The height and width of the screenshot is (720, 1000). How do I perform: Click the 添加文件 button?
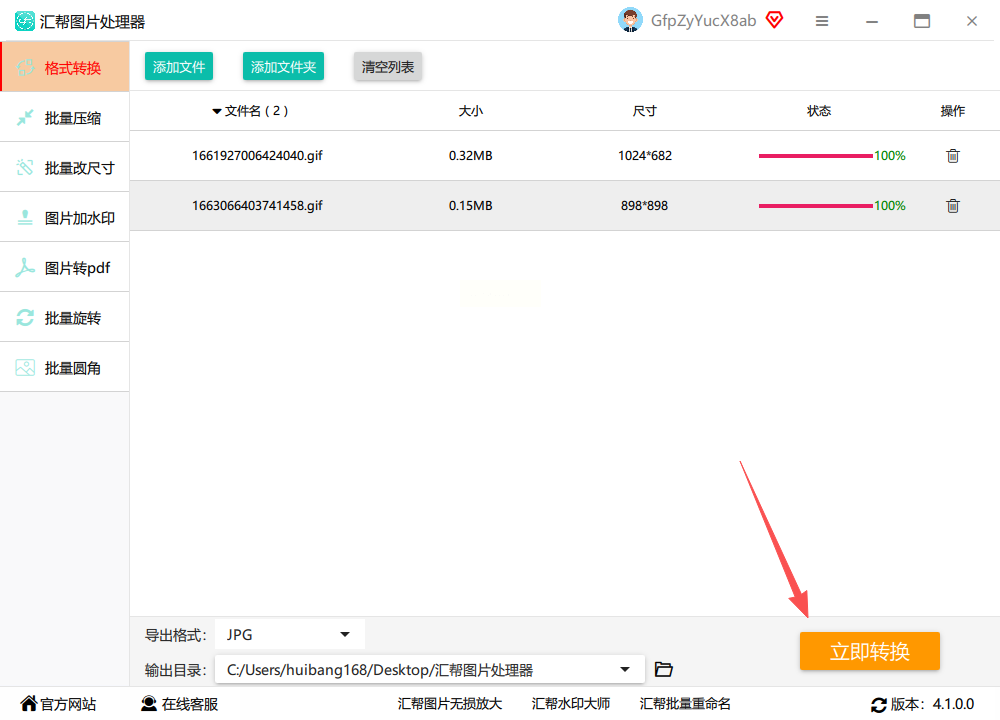[179, 66]
